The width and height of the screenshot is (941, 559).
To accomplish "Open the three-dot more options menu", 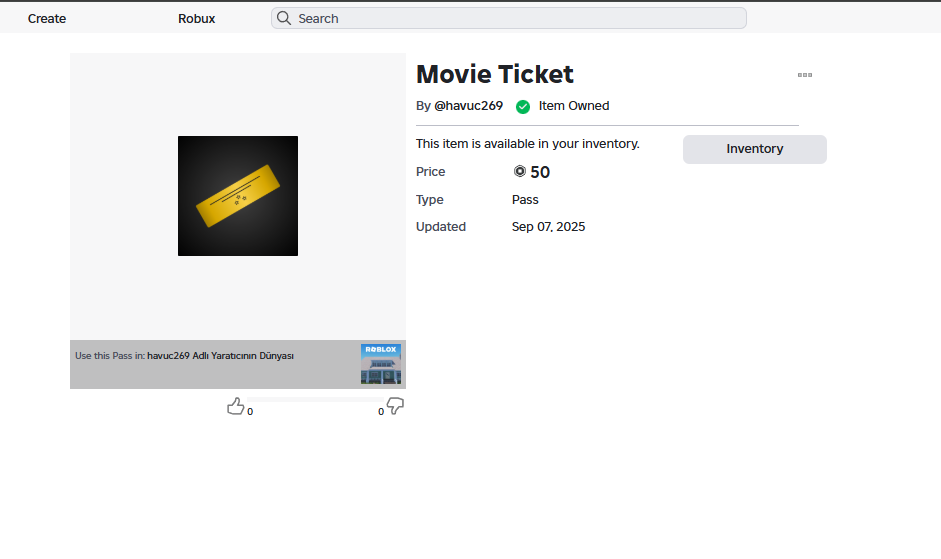I will tap(804, 75).
